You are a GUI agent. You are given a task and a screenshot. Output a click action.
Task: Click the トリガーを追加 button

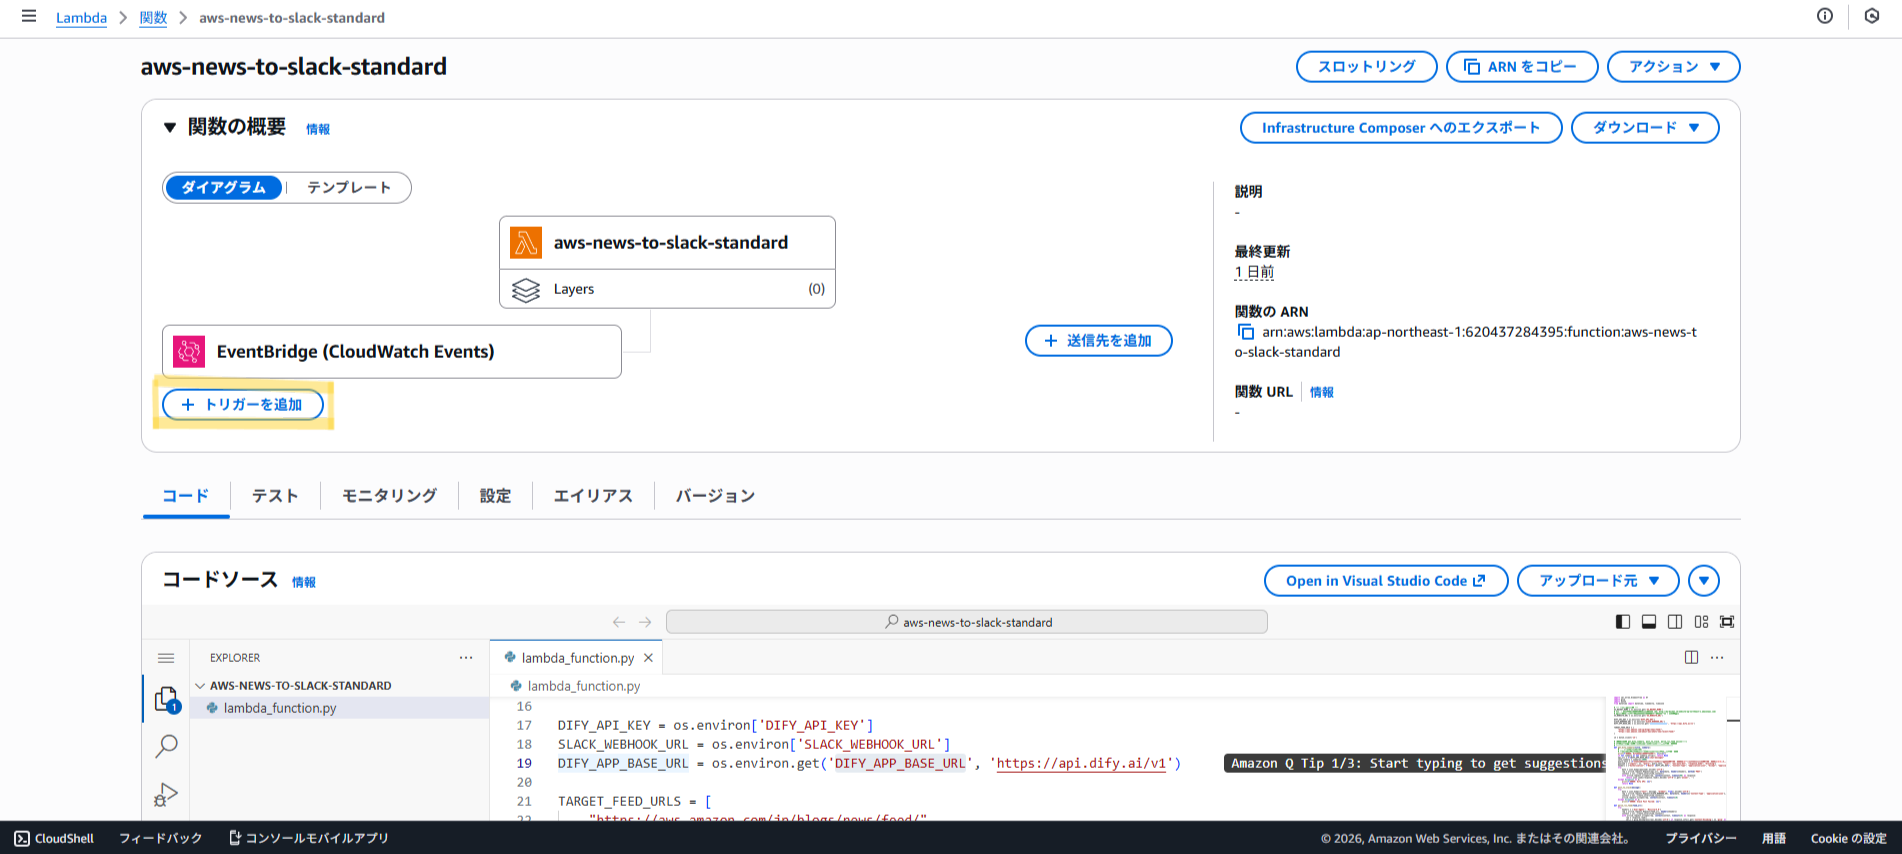tap(243, 405)
